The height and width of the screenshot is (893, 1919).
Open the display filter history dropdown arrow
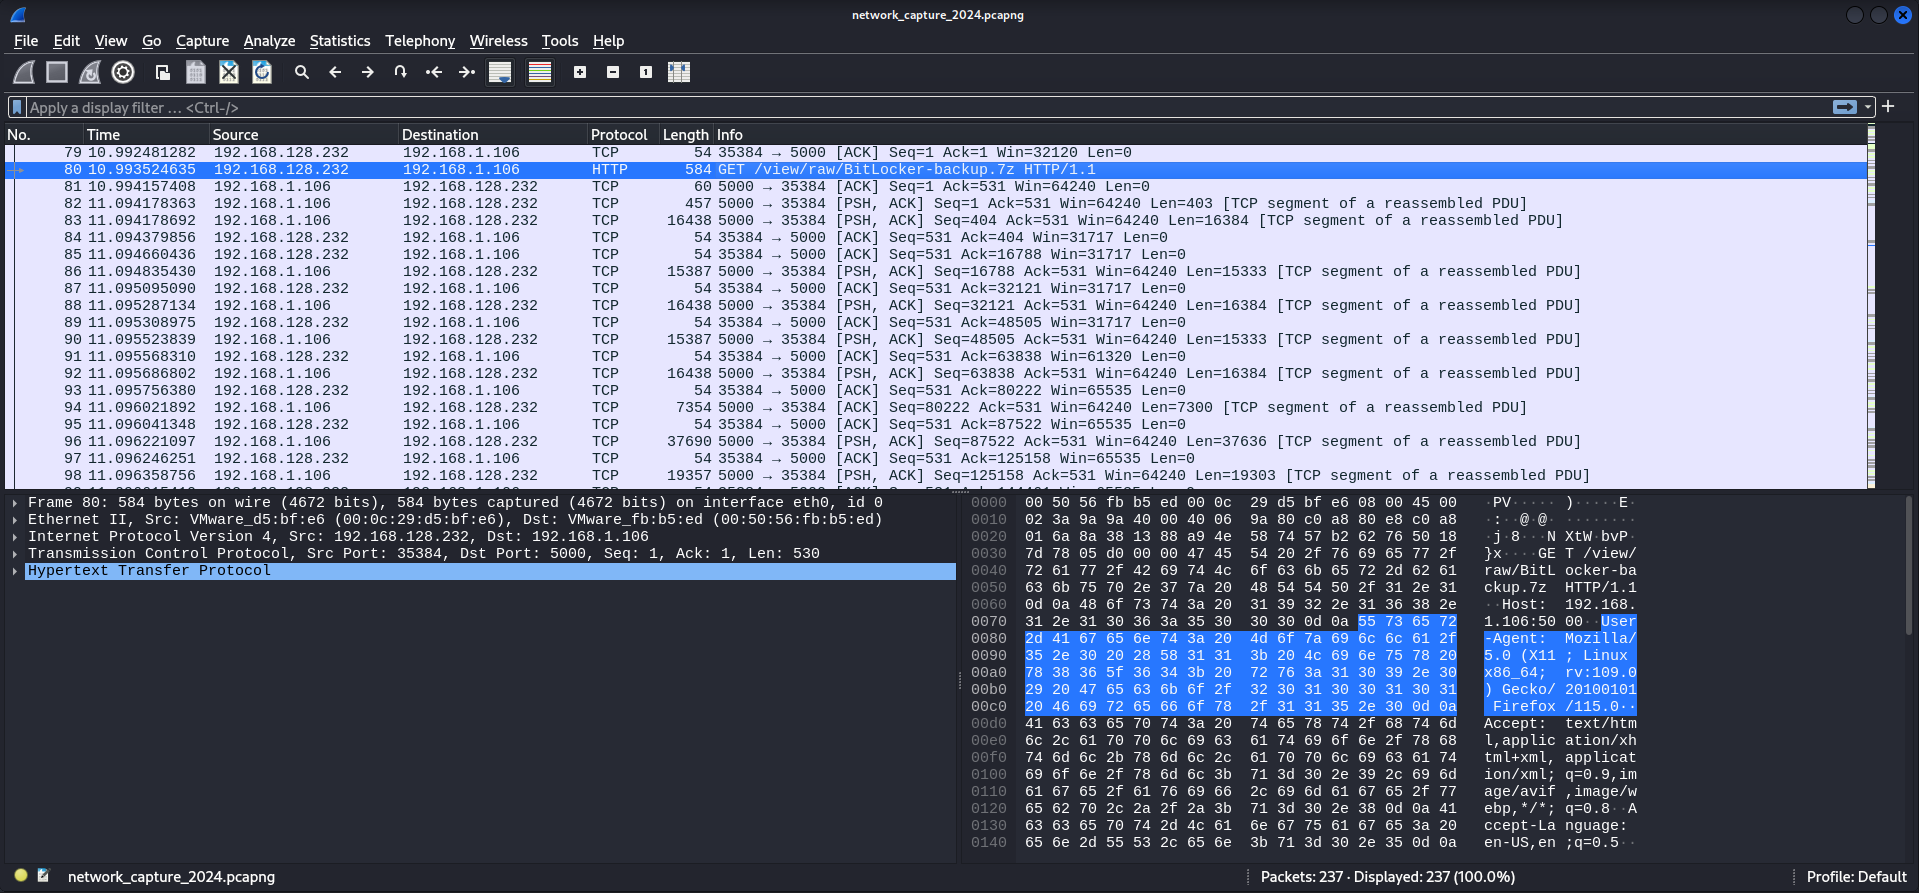pos(1867,107)
